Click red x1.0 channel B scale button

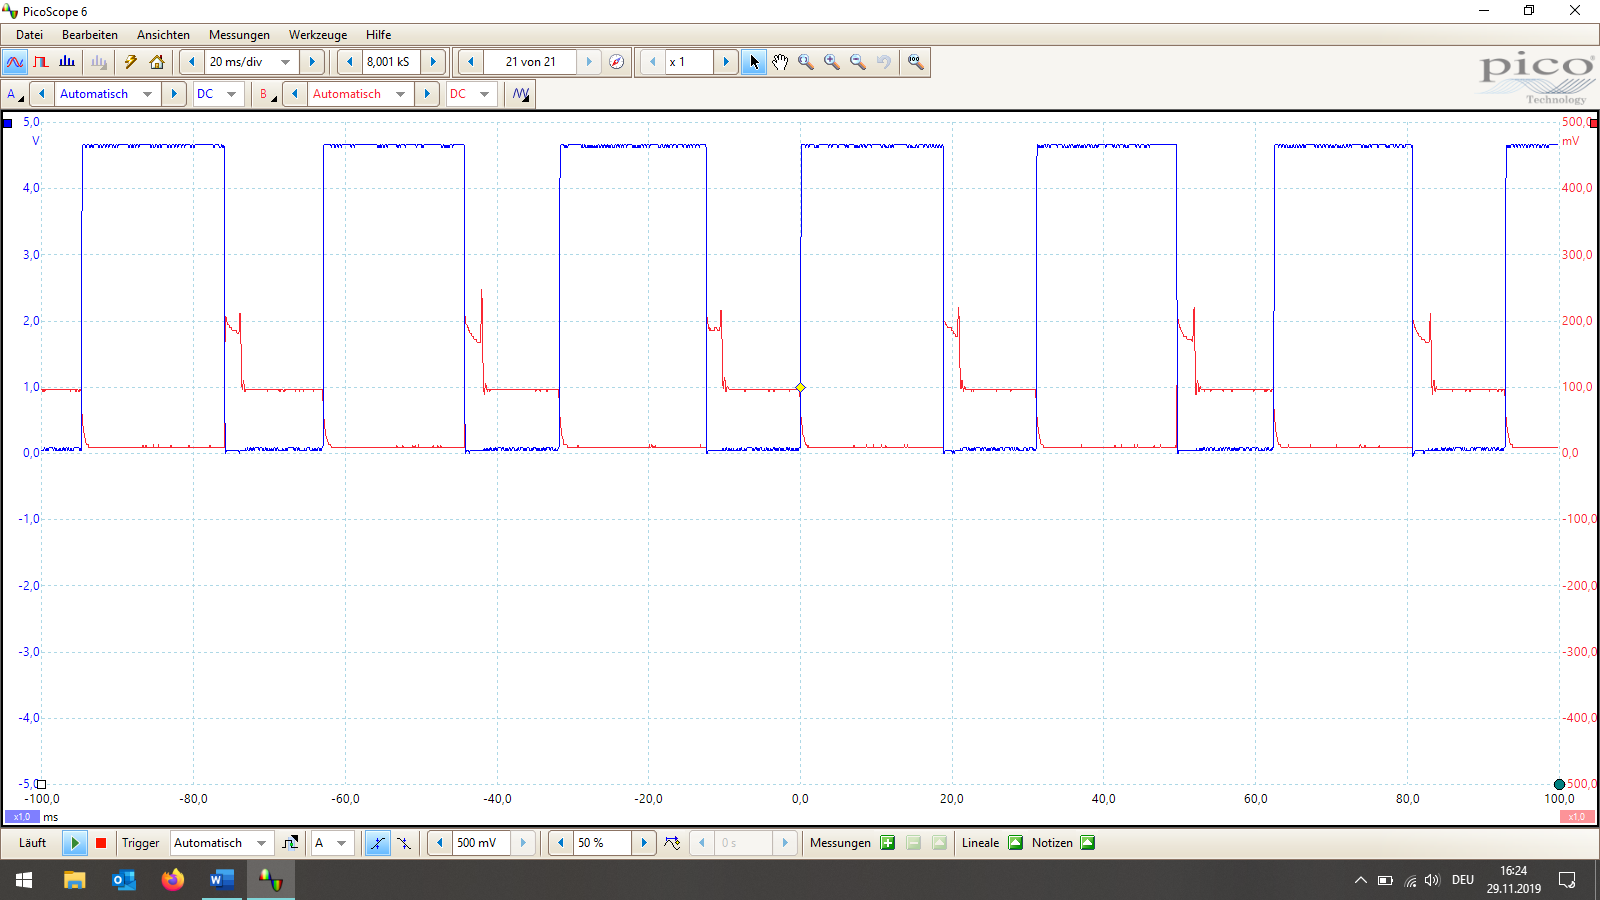[1577, 817]
